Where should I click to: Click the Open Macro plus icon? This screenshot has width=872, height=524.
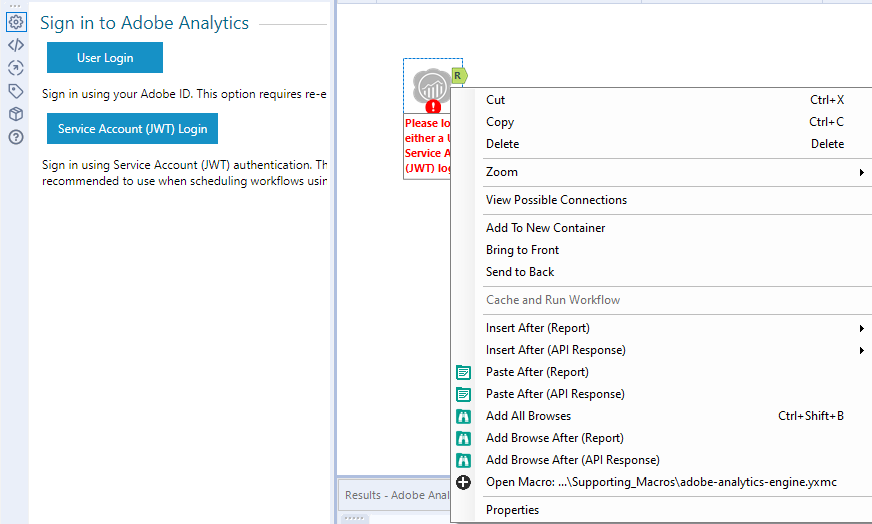(463, 482)
